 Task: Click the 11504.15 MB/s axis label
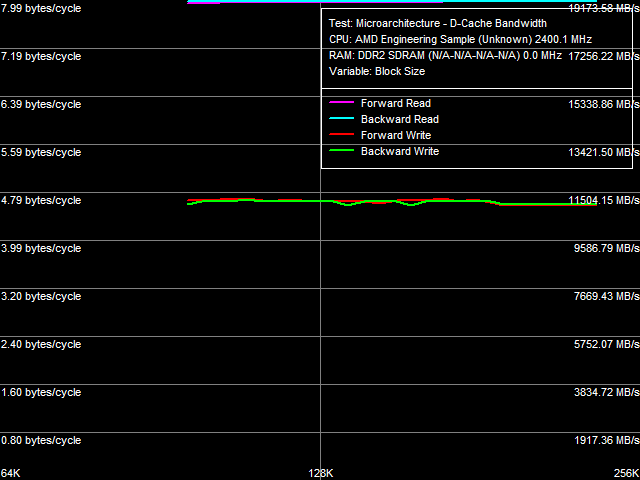[x=603, y=200]
